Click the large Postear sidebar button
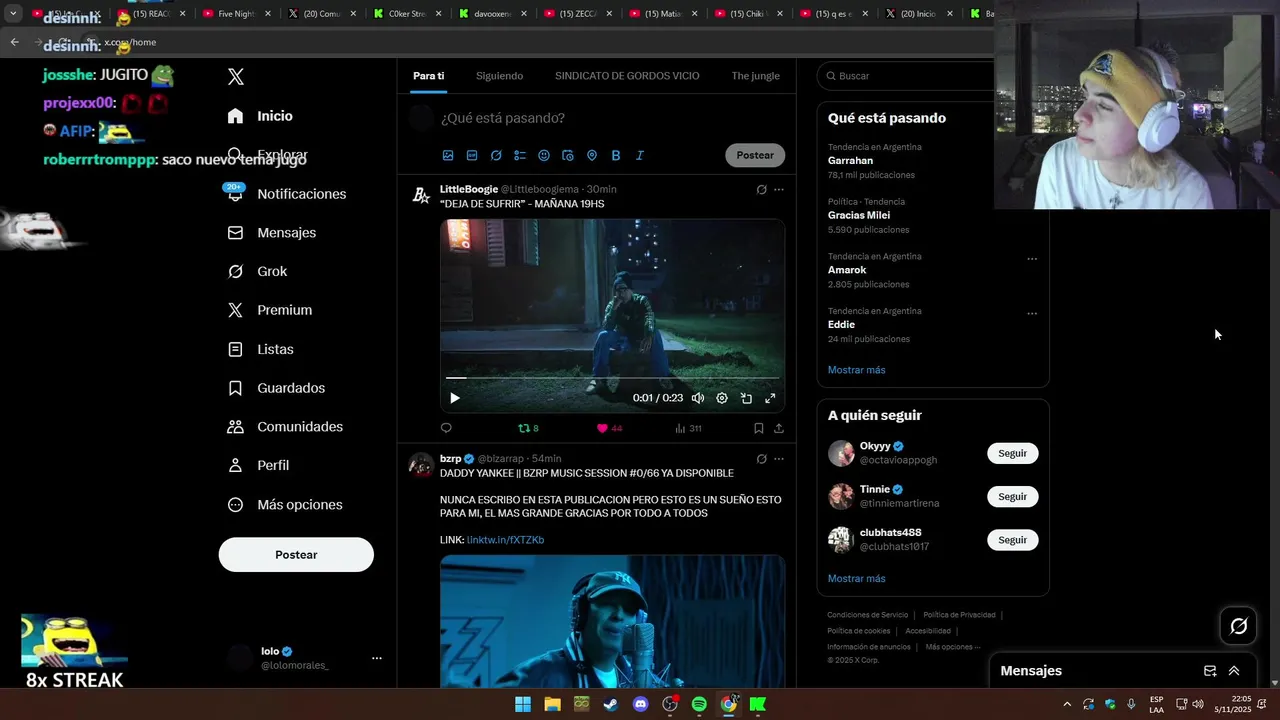The image size is (1280, 720). (296, 555)
